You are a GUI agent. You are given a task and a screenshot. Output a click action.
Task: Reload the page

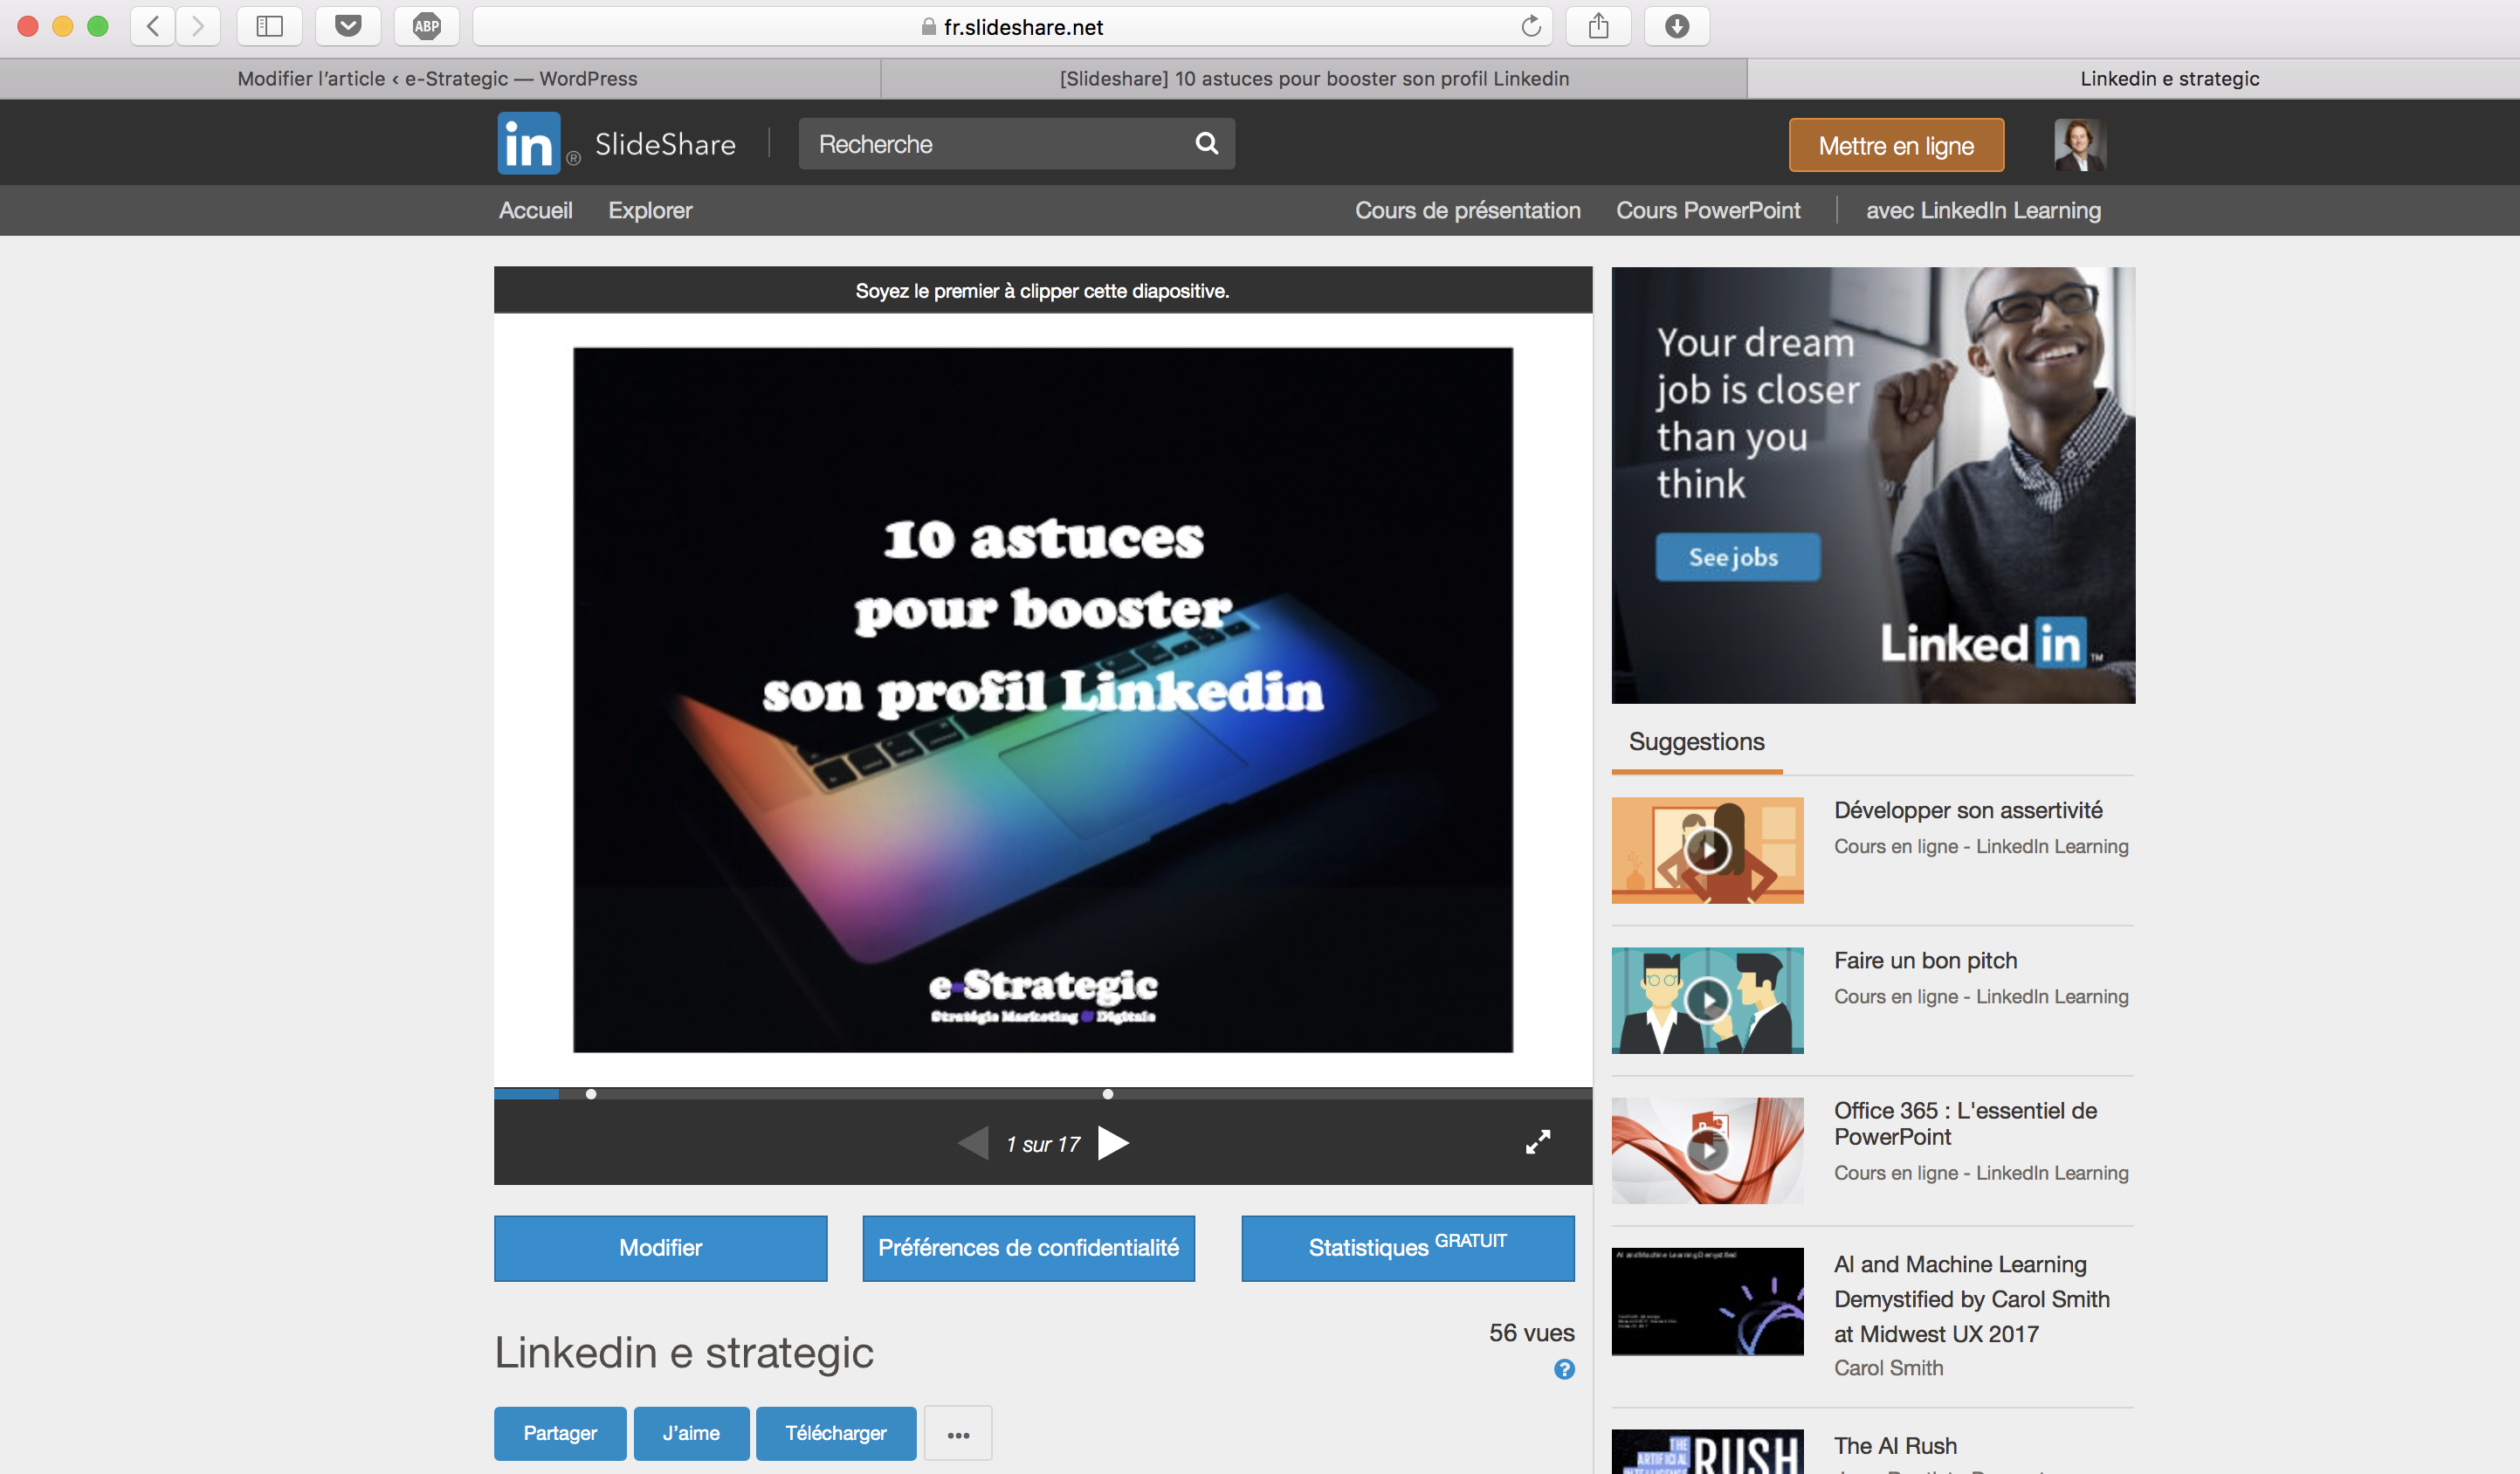(1530, 27)
